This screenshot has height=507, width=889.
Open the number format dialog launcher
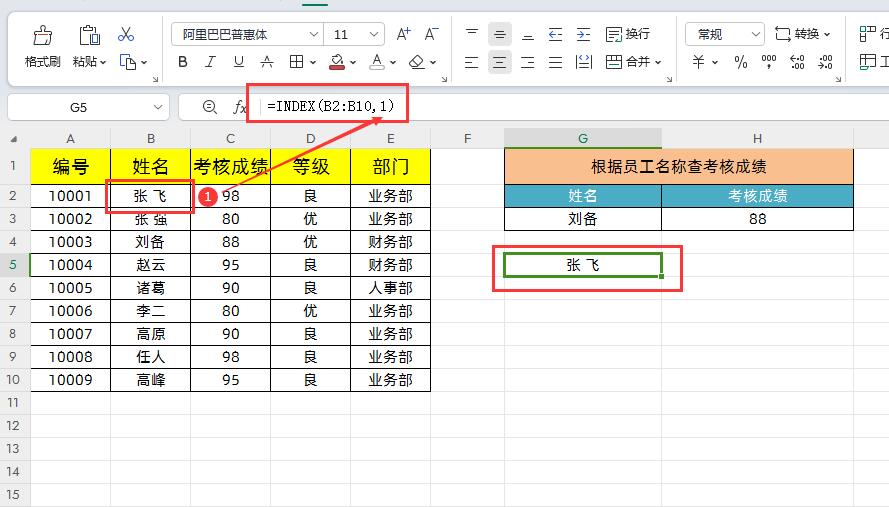(x=839, y=79)
